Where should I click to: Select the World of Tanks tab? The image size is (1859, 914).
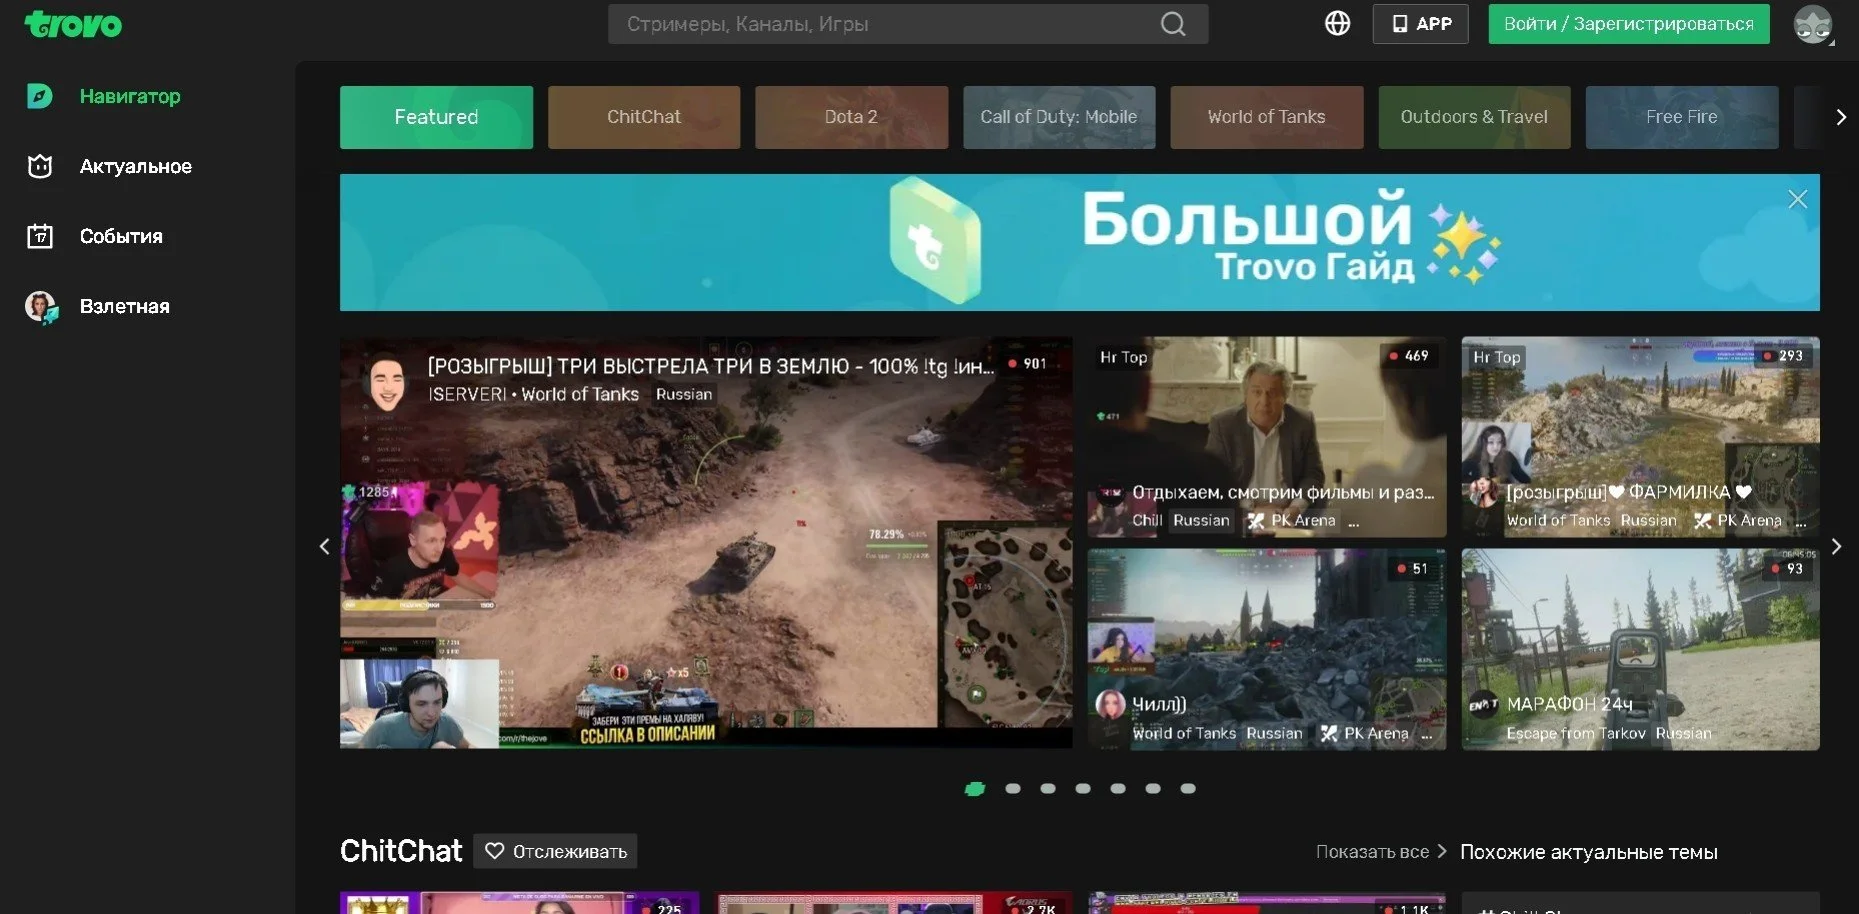coord(1267,117)
